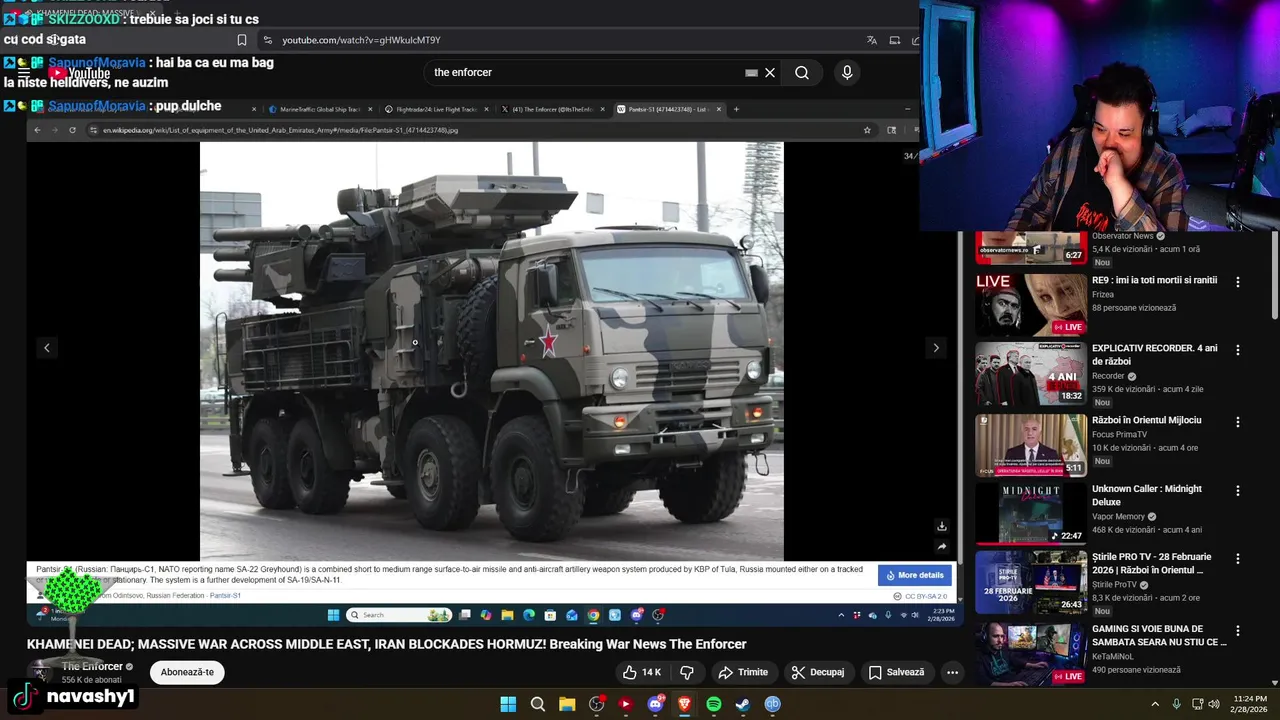The image size is (1280, 720).
Task: Open Știrile PRO TV 28 Februarie video
Action: tap(1151, 563)
